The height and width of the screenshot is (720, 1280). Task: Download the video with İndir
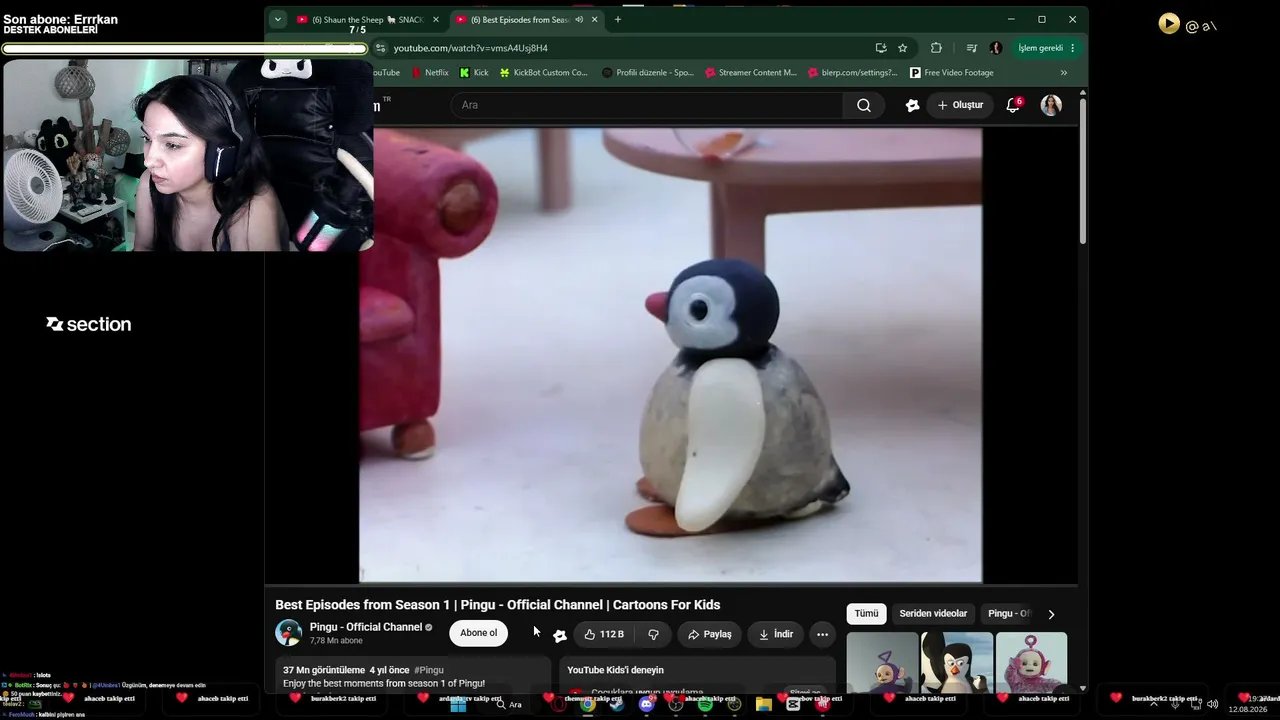(776, 634)
